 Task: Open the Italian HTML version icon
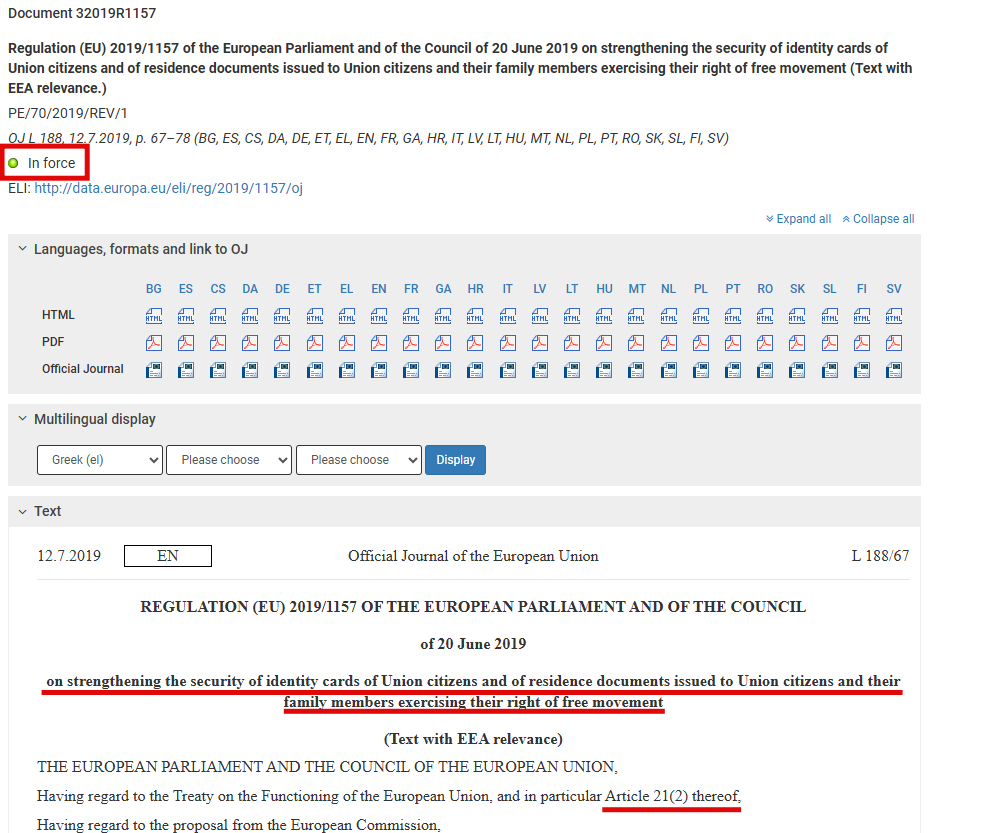click(508, 315)
